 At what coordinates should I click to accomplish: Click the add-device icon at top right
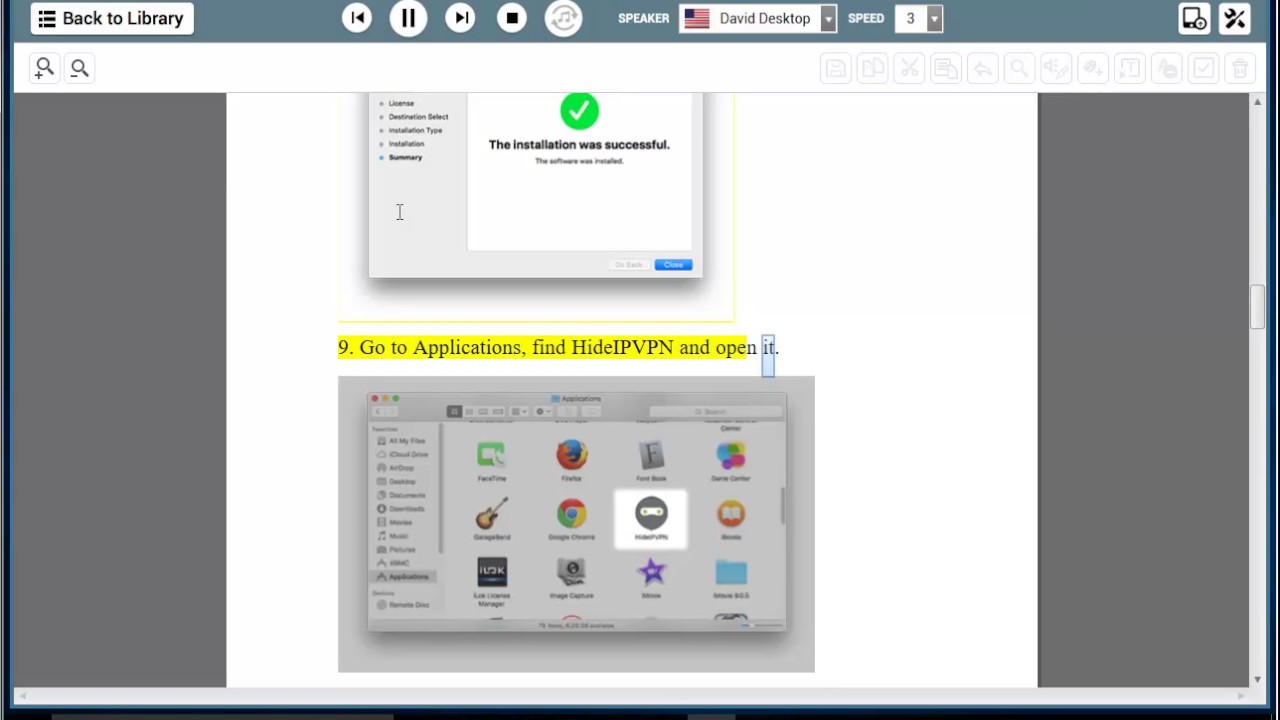[x=1195, y=19]
